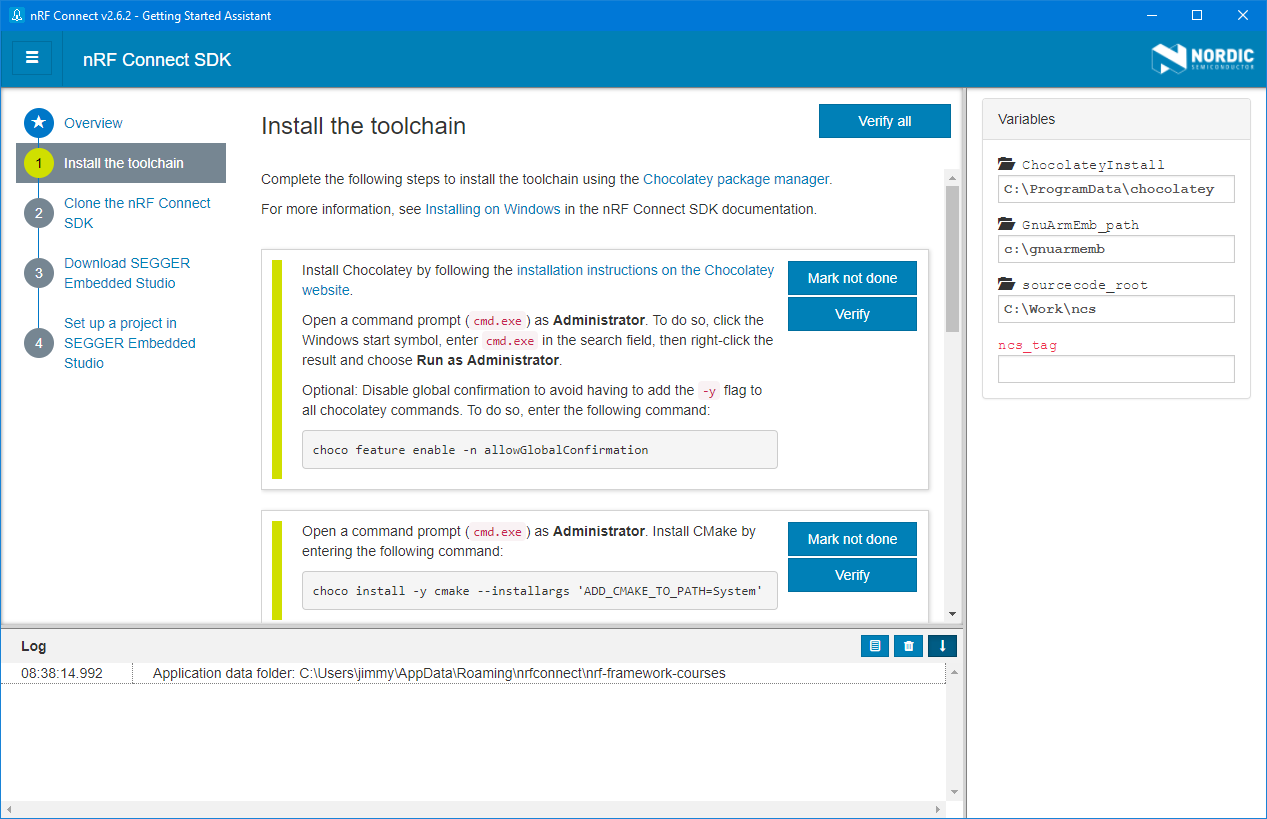Toggle log autoscroll down-arrow button
This screenshot has height=819, width=1267.
coord(942,646)
